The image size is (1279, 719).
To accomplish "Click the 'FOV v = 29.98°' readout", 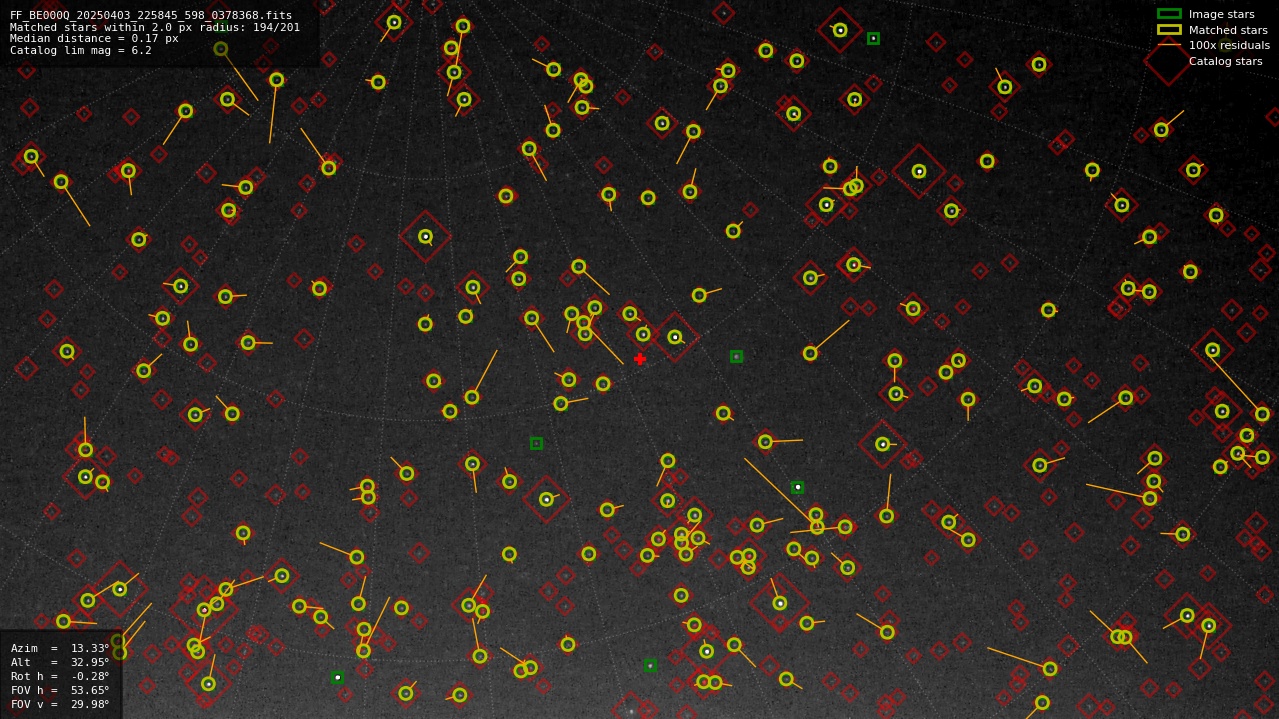I will pos(60,704).
